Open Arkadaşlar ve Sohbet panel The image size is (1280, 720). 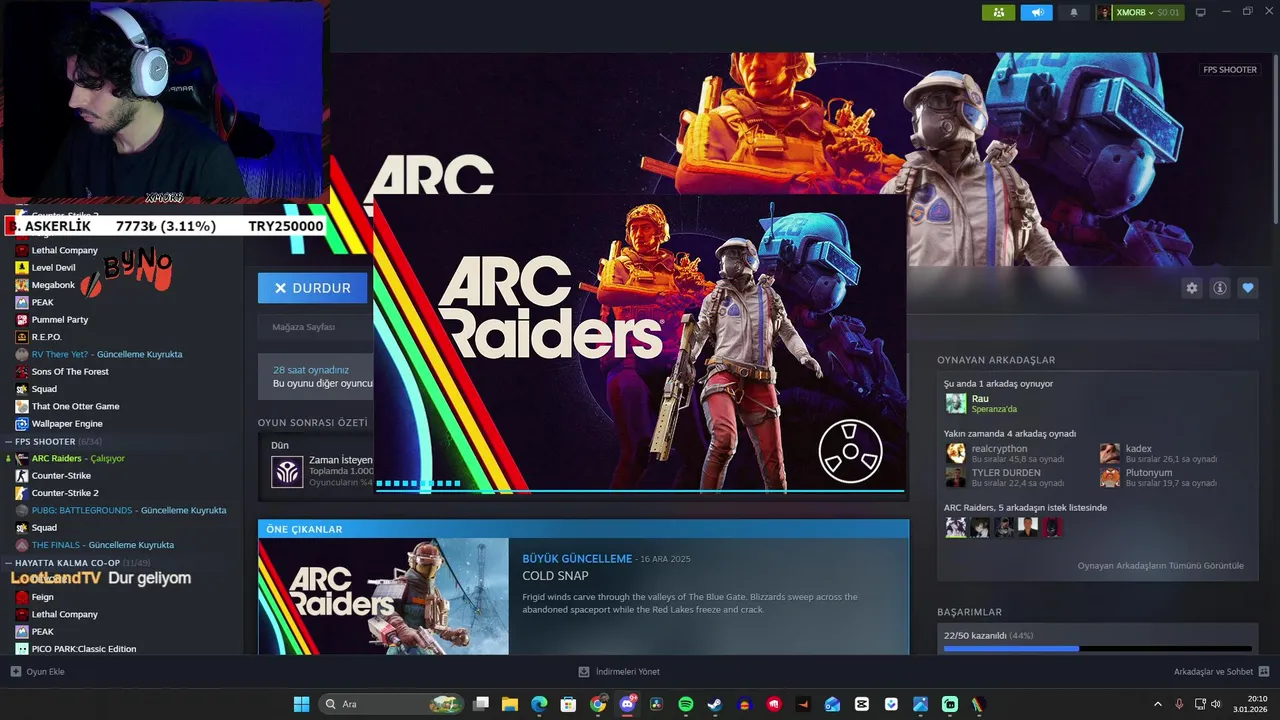(x=1221, y=672)
